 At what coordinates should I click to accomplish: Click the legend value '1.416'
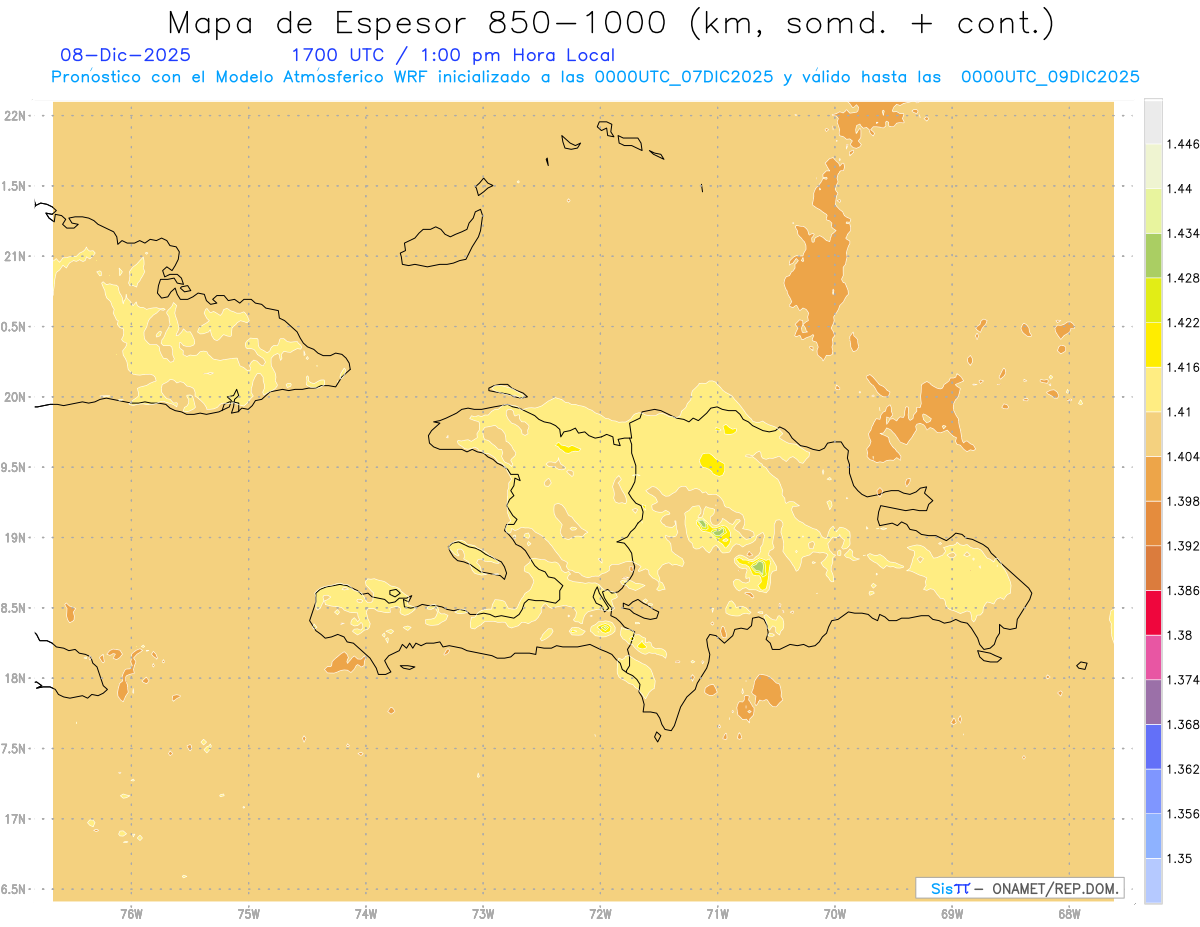pos(1182,367)
